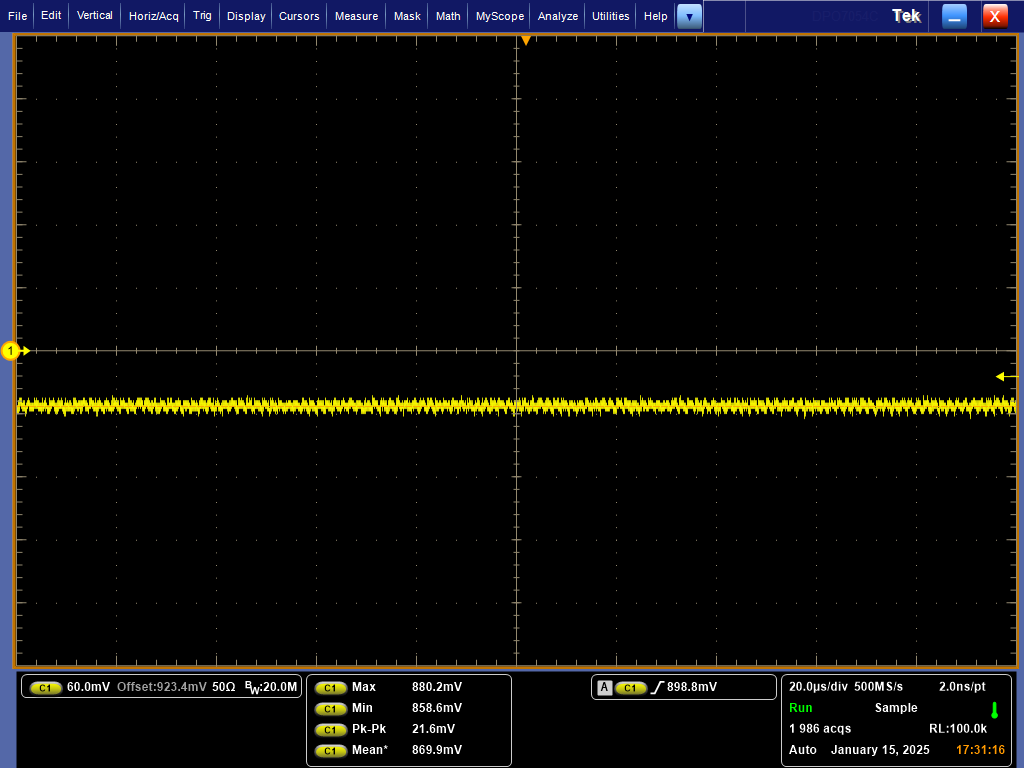Open the Cursors menu
The width and height of the screenshot is (1024, 768).
[x=299, y=16]
